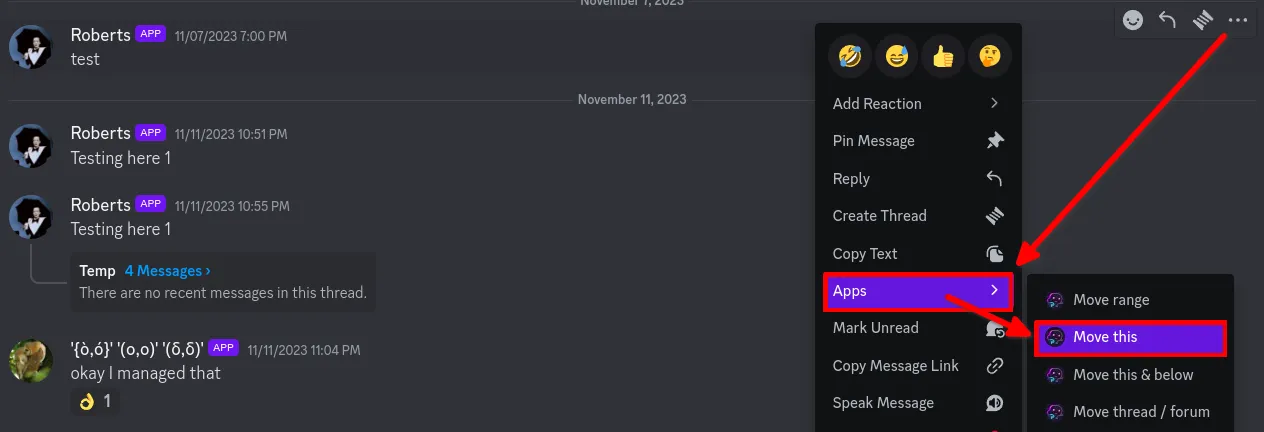This screenshot has height=432, width=1264.
Task: Expand the Add Reaction submenu
Action: (x=918, y=104)
